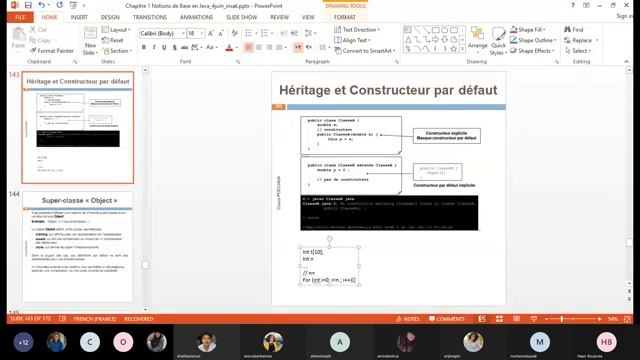Open font color picker arrow
640x360 pixels.
[x=237, y=48]
